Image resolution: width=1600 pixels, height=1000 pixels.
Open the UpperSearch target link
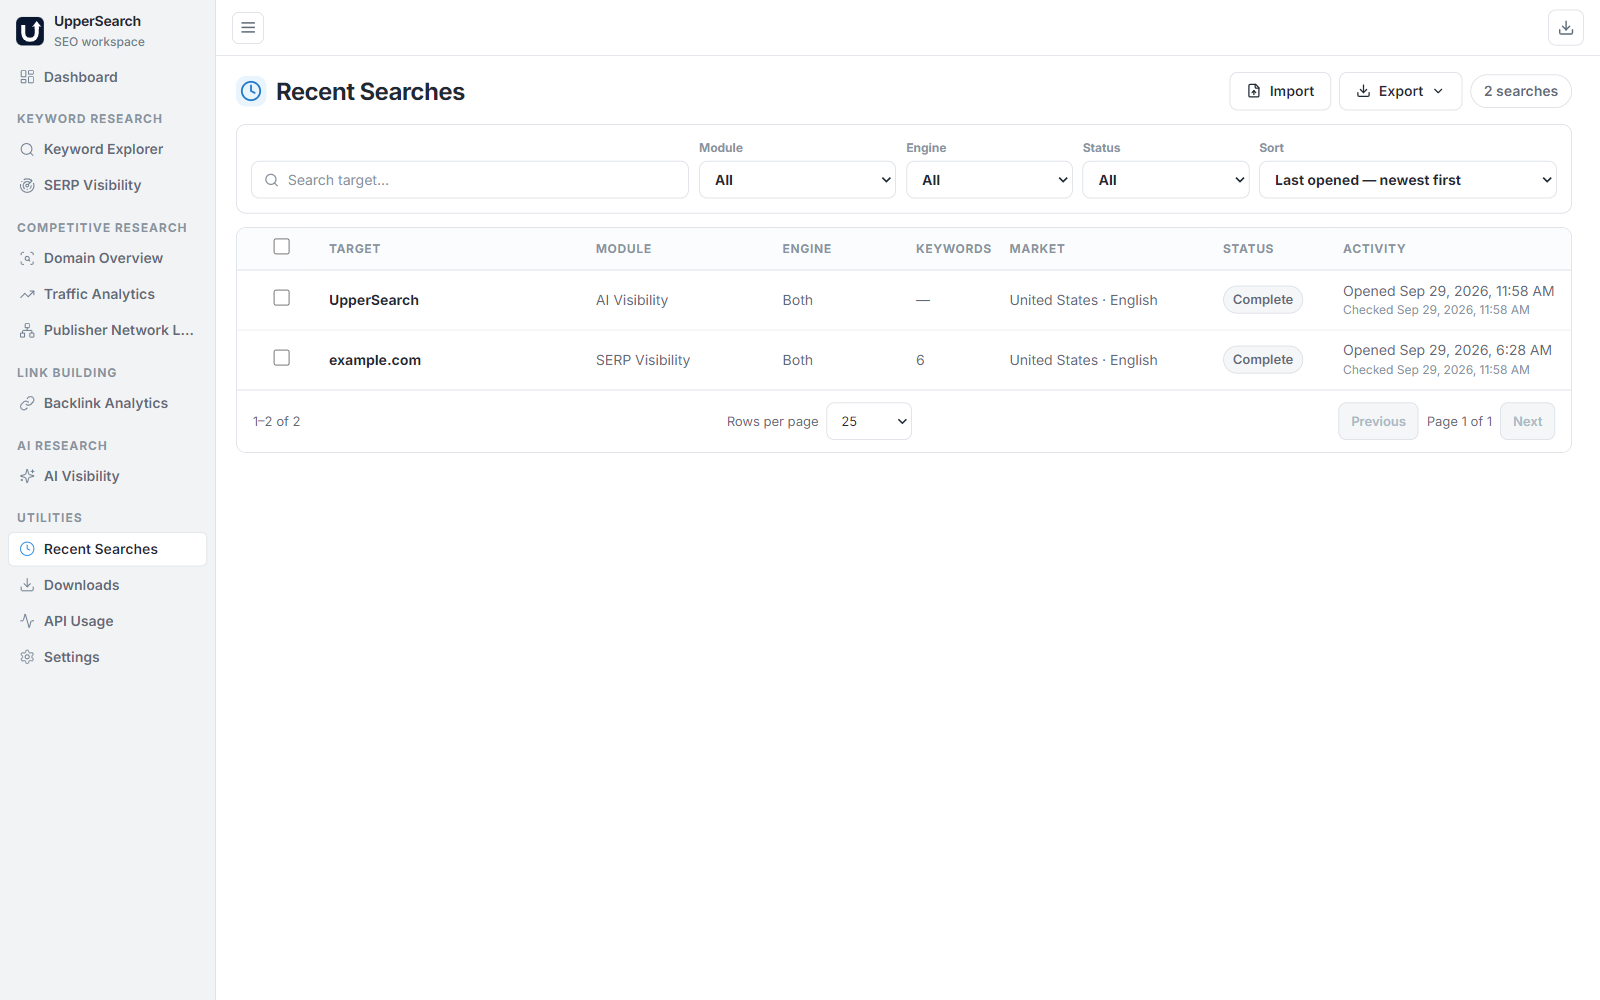pos(374,300)
